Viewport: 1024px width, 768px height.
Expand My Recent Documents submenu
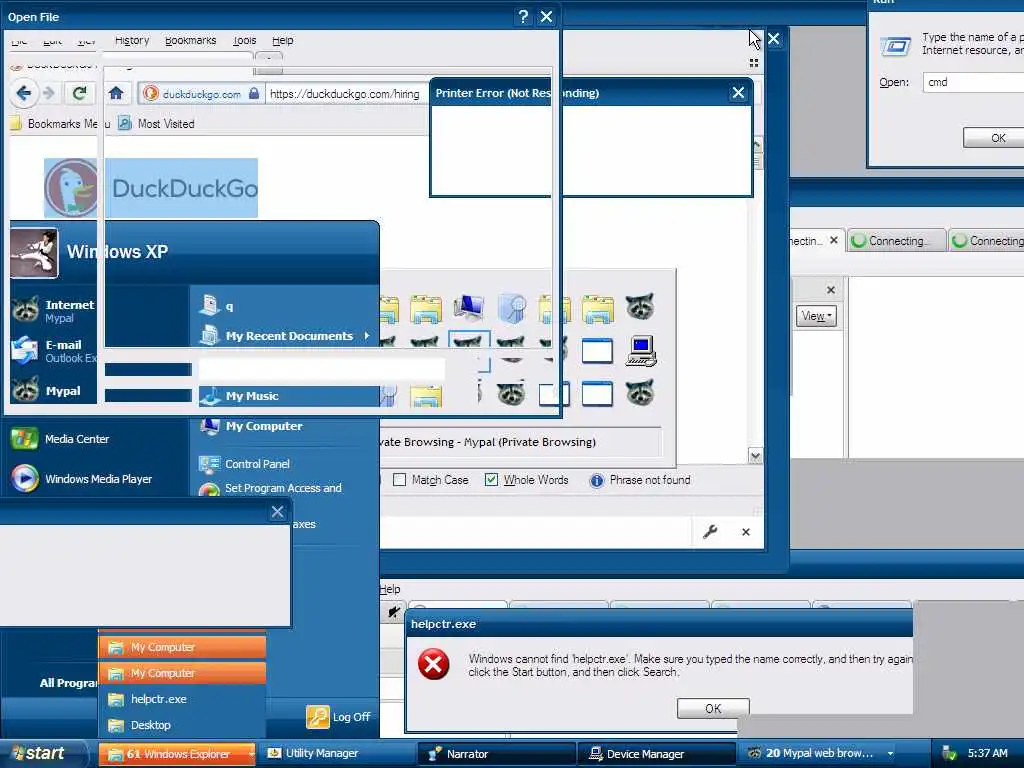point(285,336)
